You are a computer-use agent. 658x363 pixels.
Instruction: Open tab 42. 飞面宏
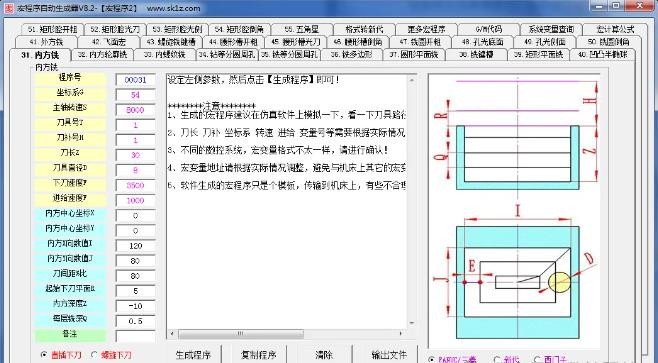109,42
